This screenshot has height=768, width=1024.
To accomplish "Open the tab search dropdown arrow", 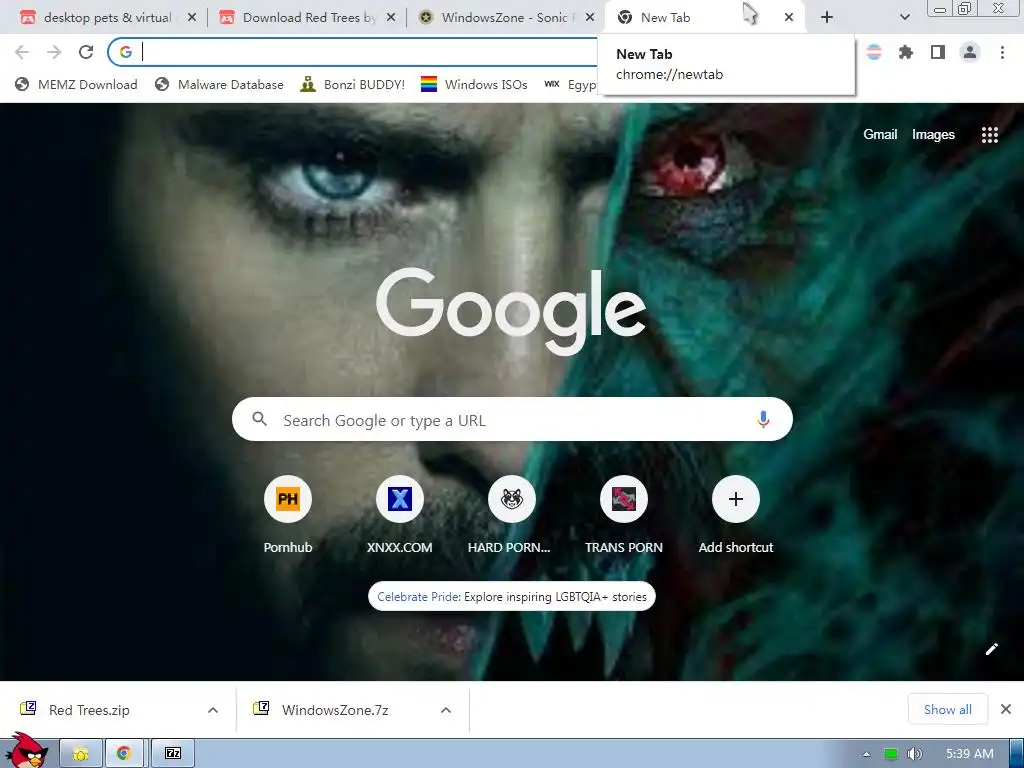I will [904, 18].
